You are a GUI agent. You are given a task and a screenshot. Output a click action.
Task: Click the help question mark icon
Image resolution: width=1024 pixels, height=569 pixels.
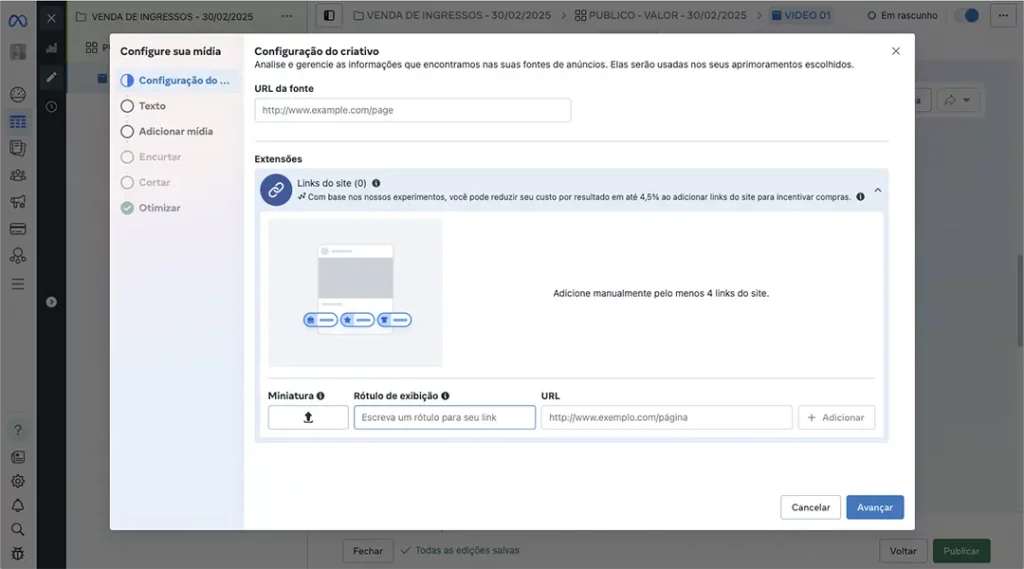18,430
